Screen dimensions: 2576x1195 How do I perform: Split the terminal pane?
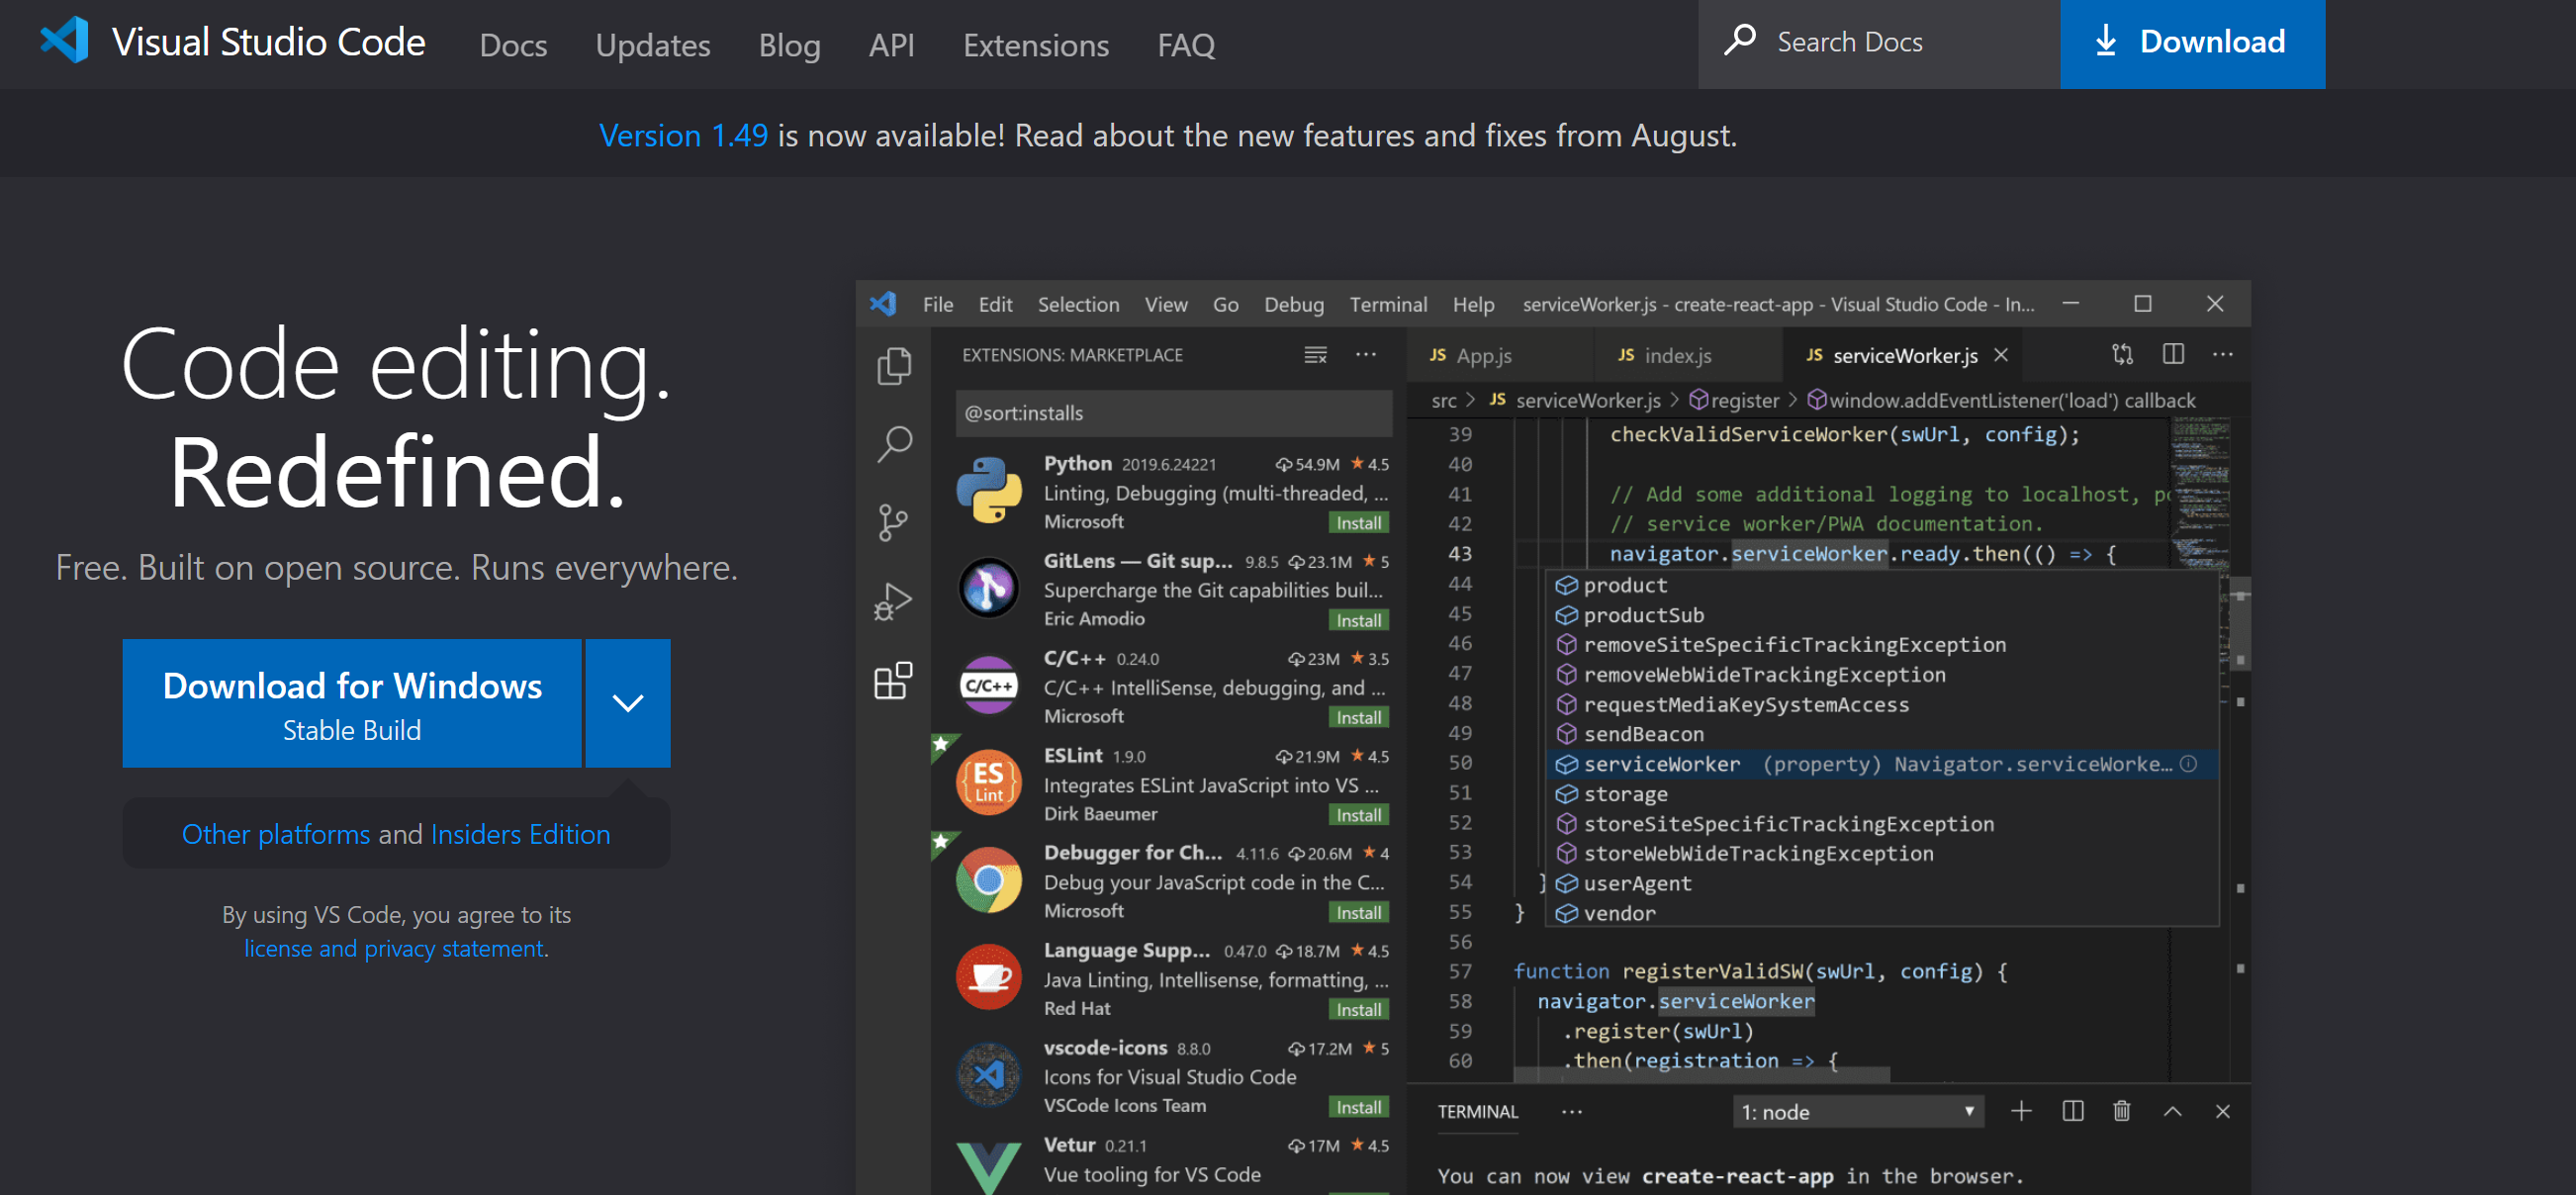click(x=2072, y=1111)
